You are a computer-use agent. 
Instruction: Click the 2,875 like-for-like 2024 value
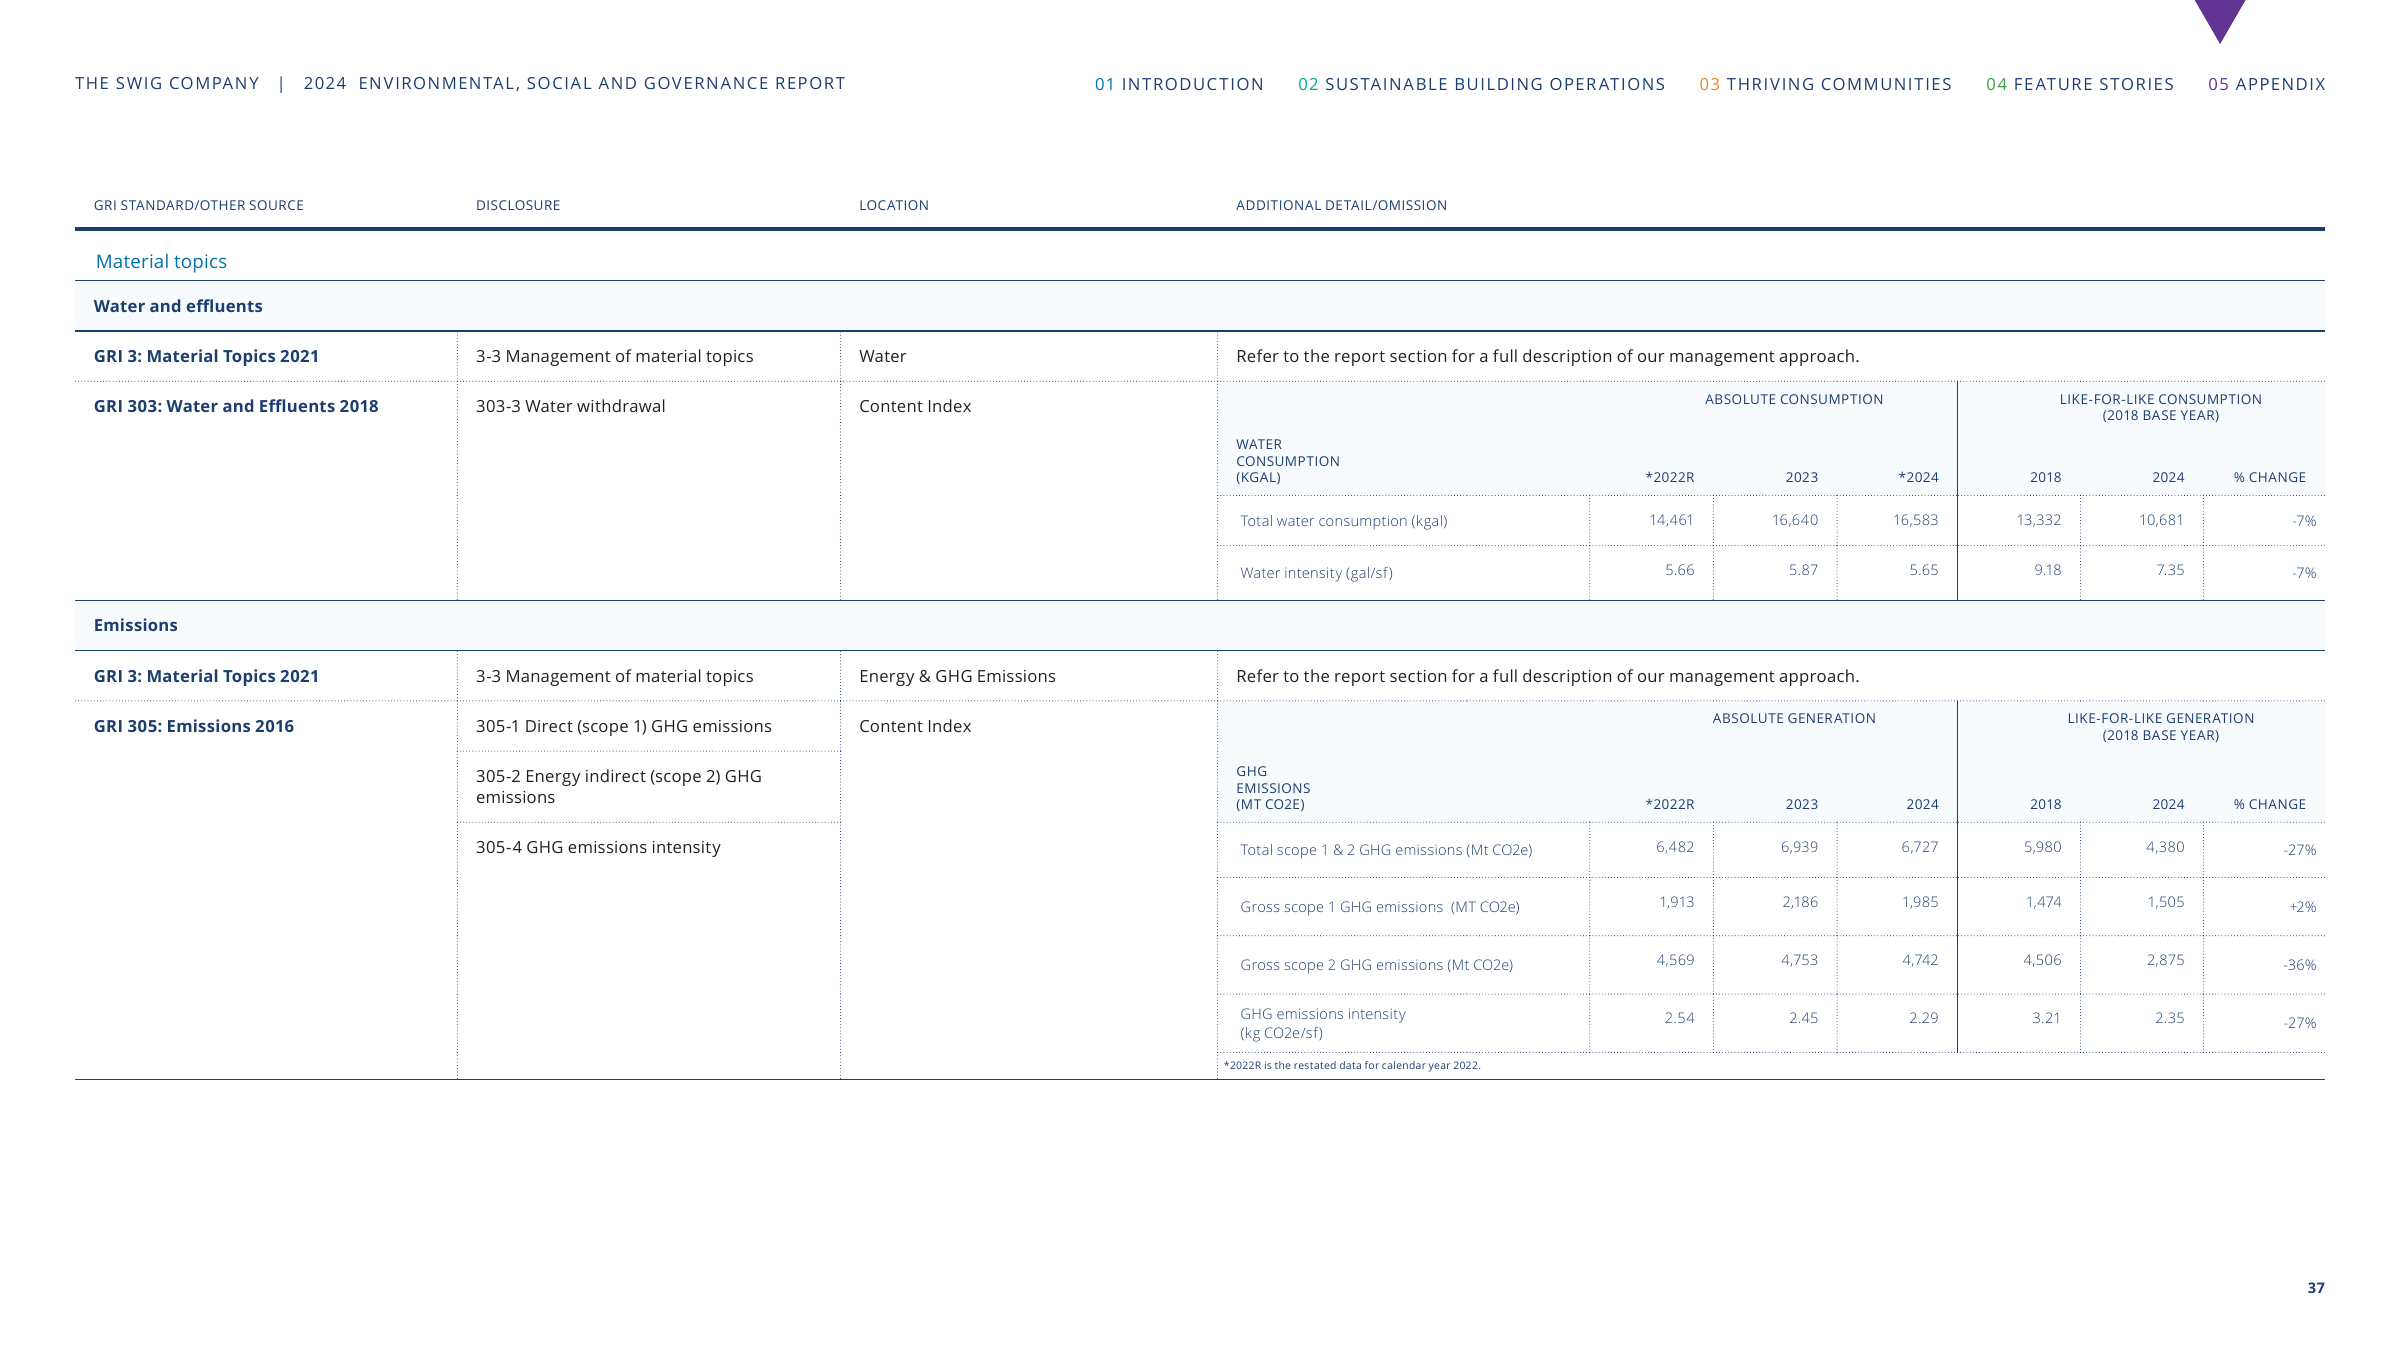[x=2165, y=960]
